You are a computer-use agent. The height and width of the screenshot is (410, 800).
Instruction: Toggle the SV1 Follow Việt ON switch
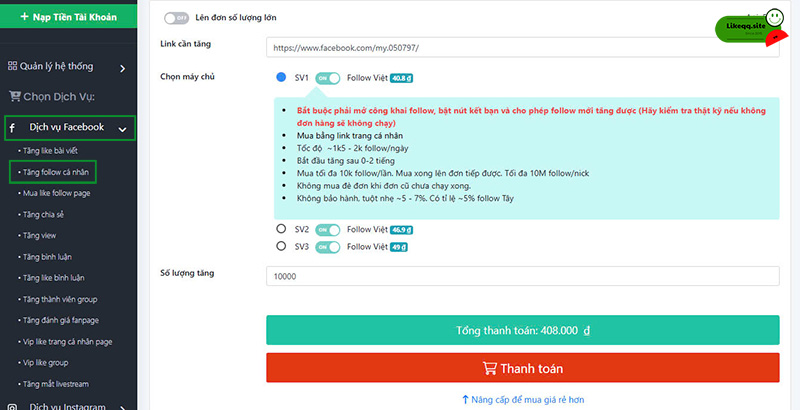[328, 77]
